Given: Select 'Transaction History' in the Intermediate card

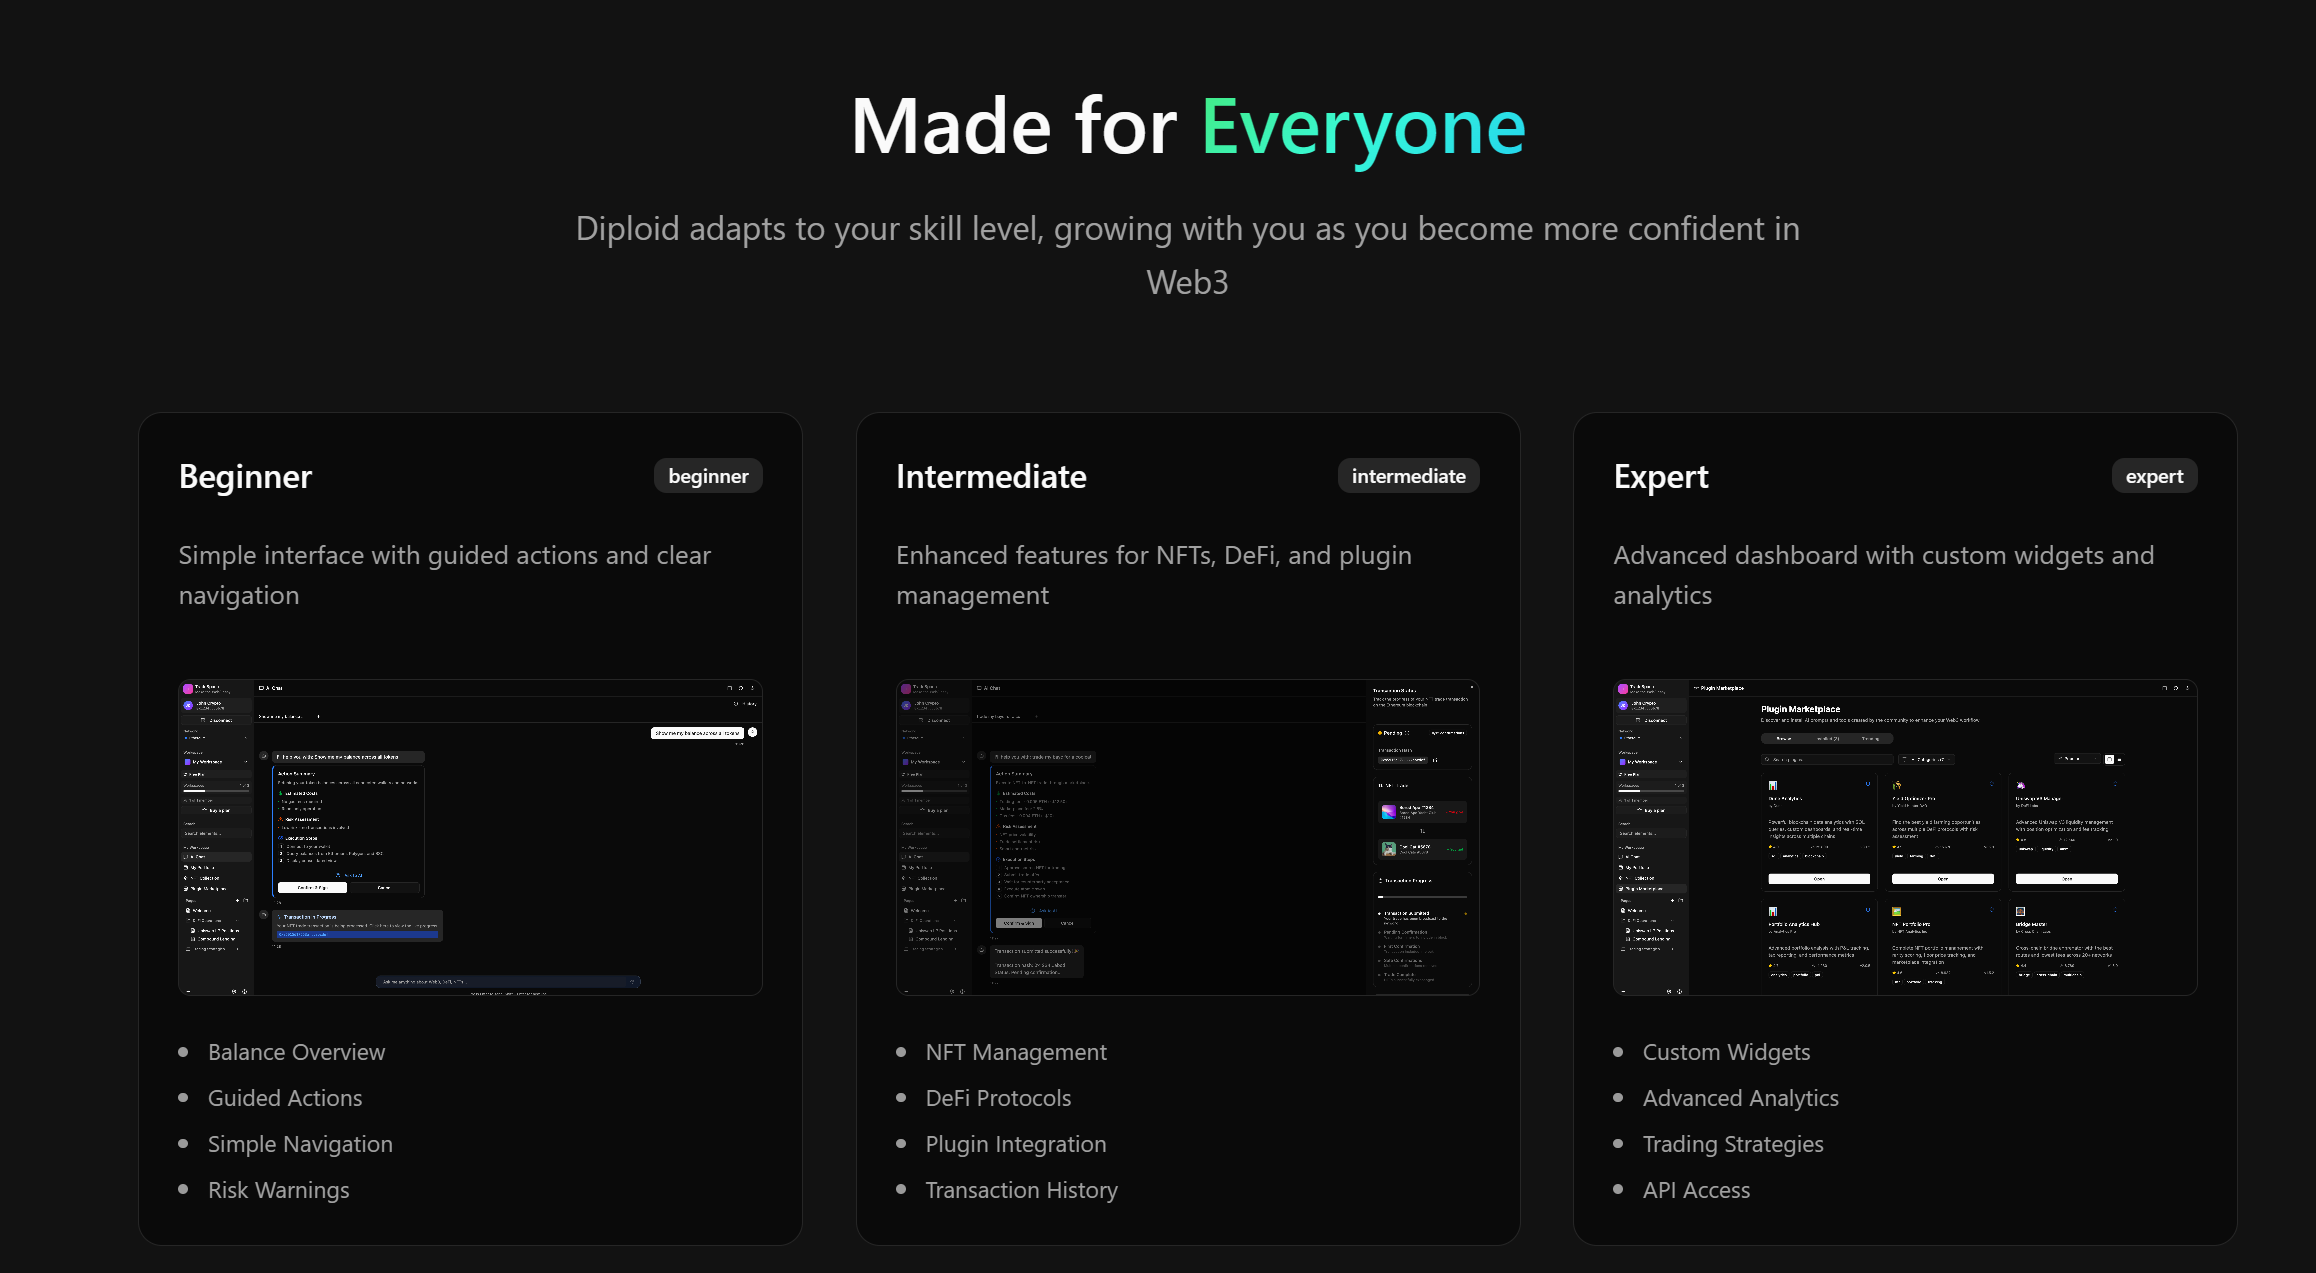Looking at the screenshot, I should [x=1021, y=1190].
